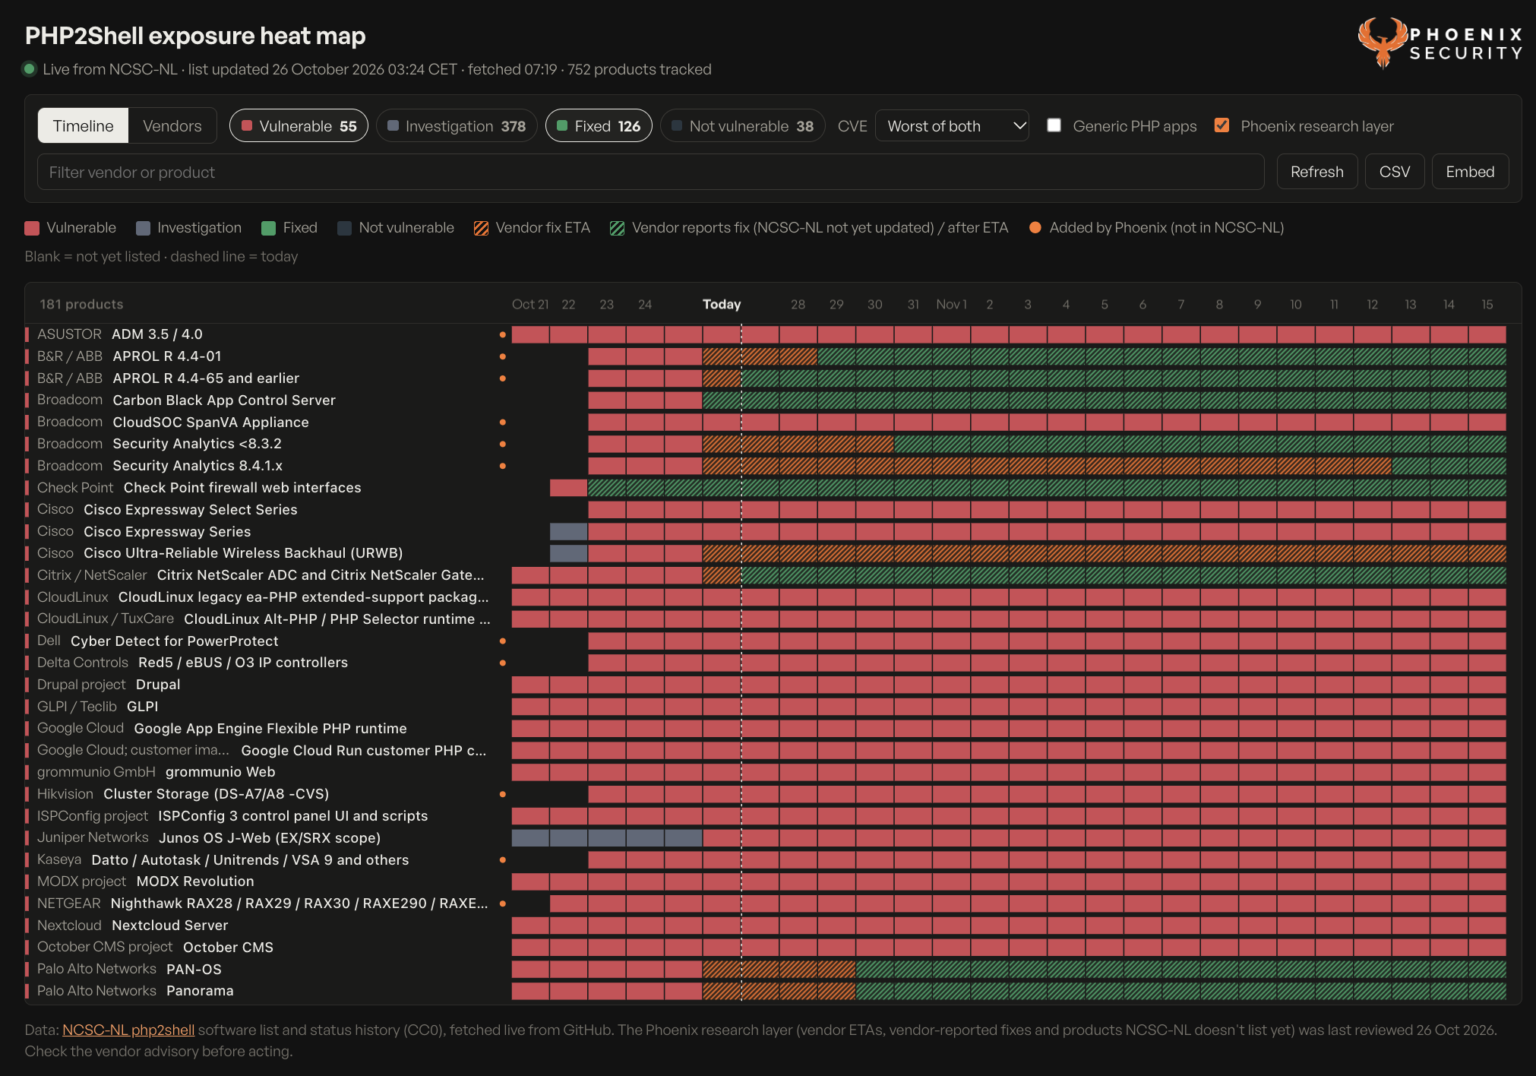This screenshot has height=1076, width=1536.
Task: Click the Vendor fix ETA hatched swatch
Action: pyautogui.click(x=481, y=228)
